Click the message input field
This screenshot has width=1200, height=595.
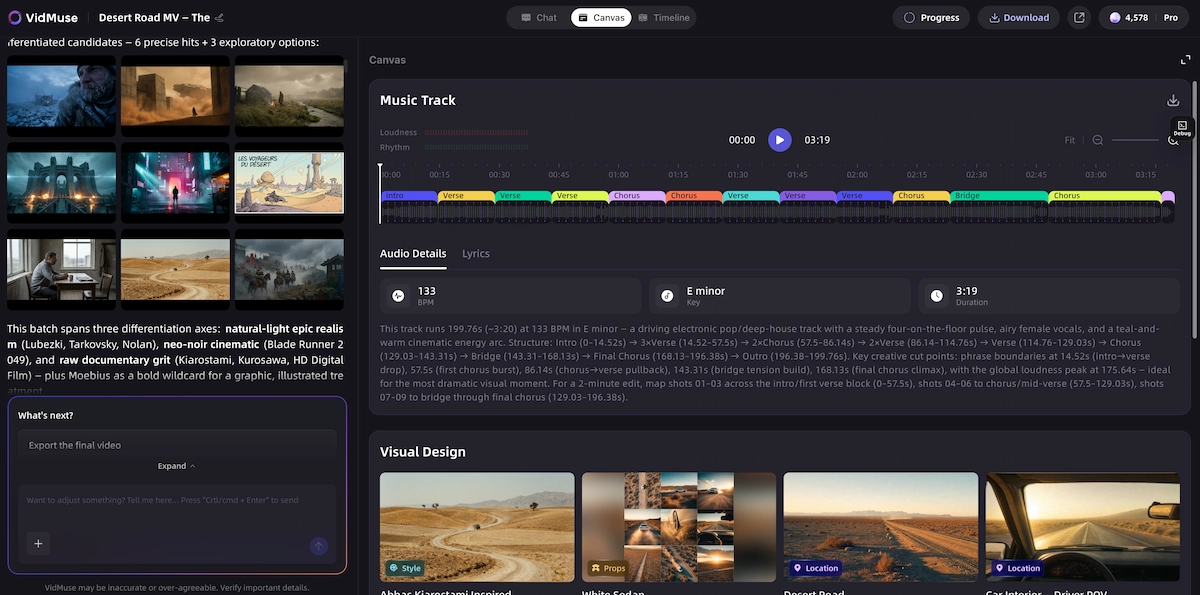coord(177,501)
